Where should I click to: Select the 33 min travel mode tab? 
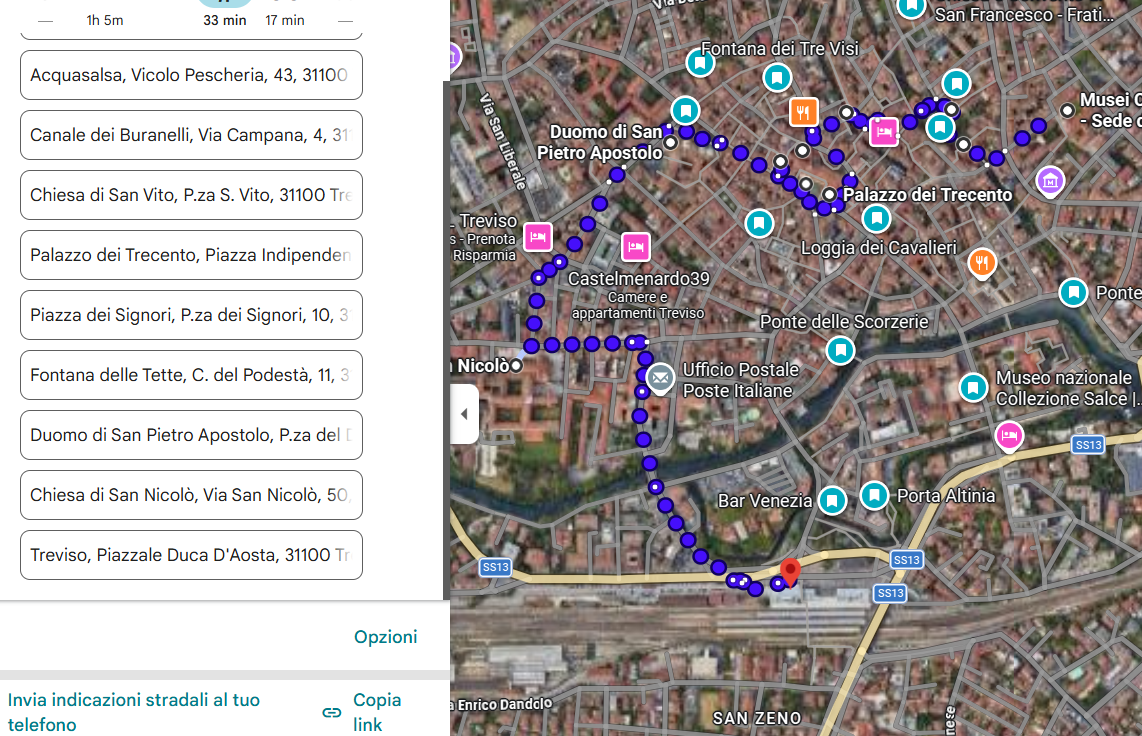[x=224, y=14]
